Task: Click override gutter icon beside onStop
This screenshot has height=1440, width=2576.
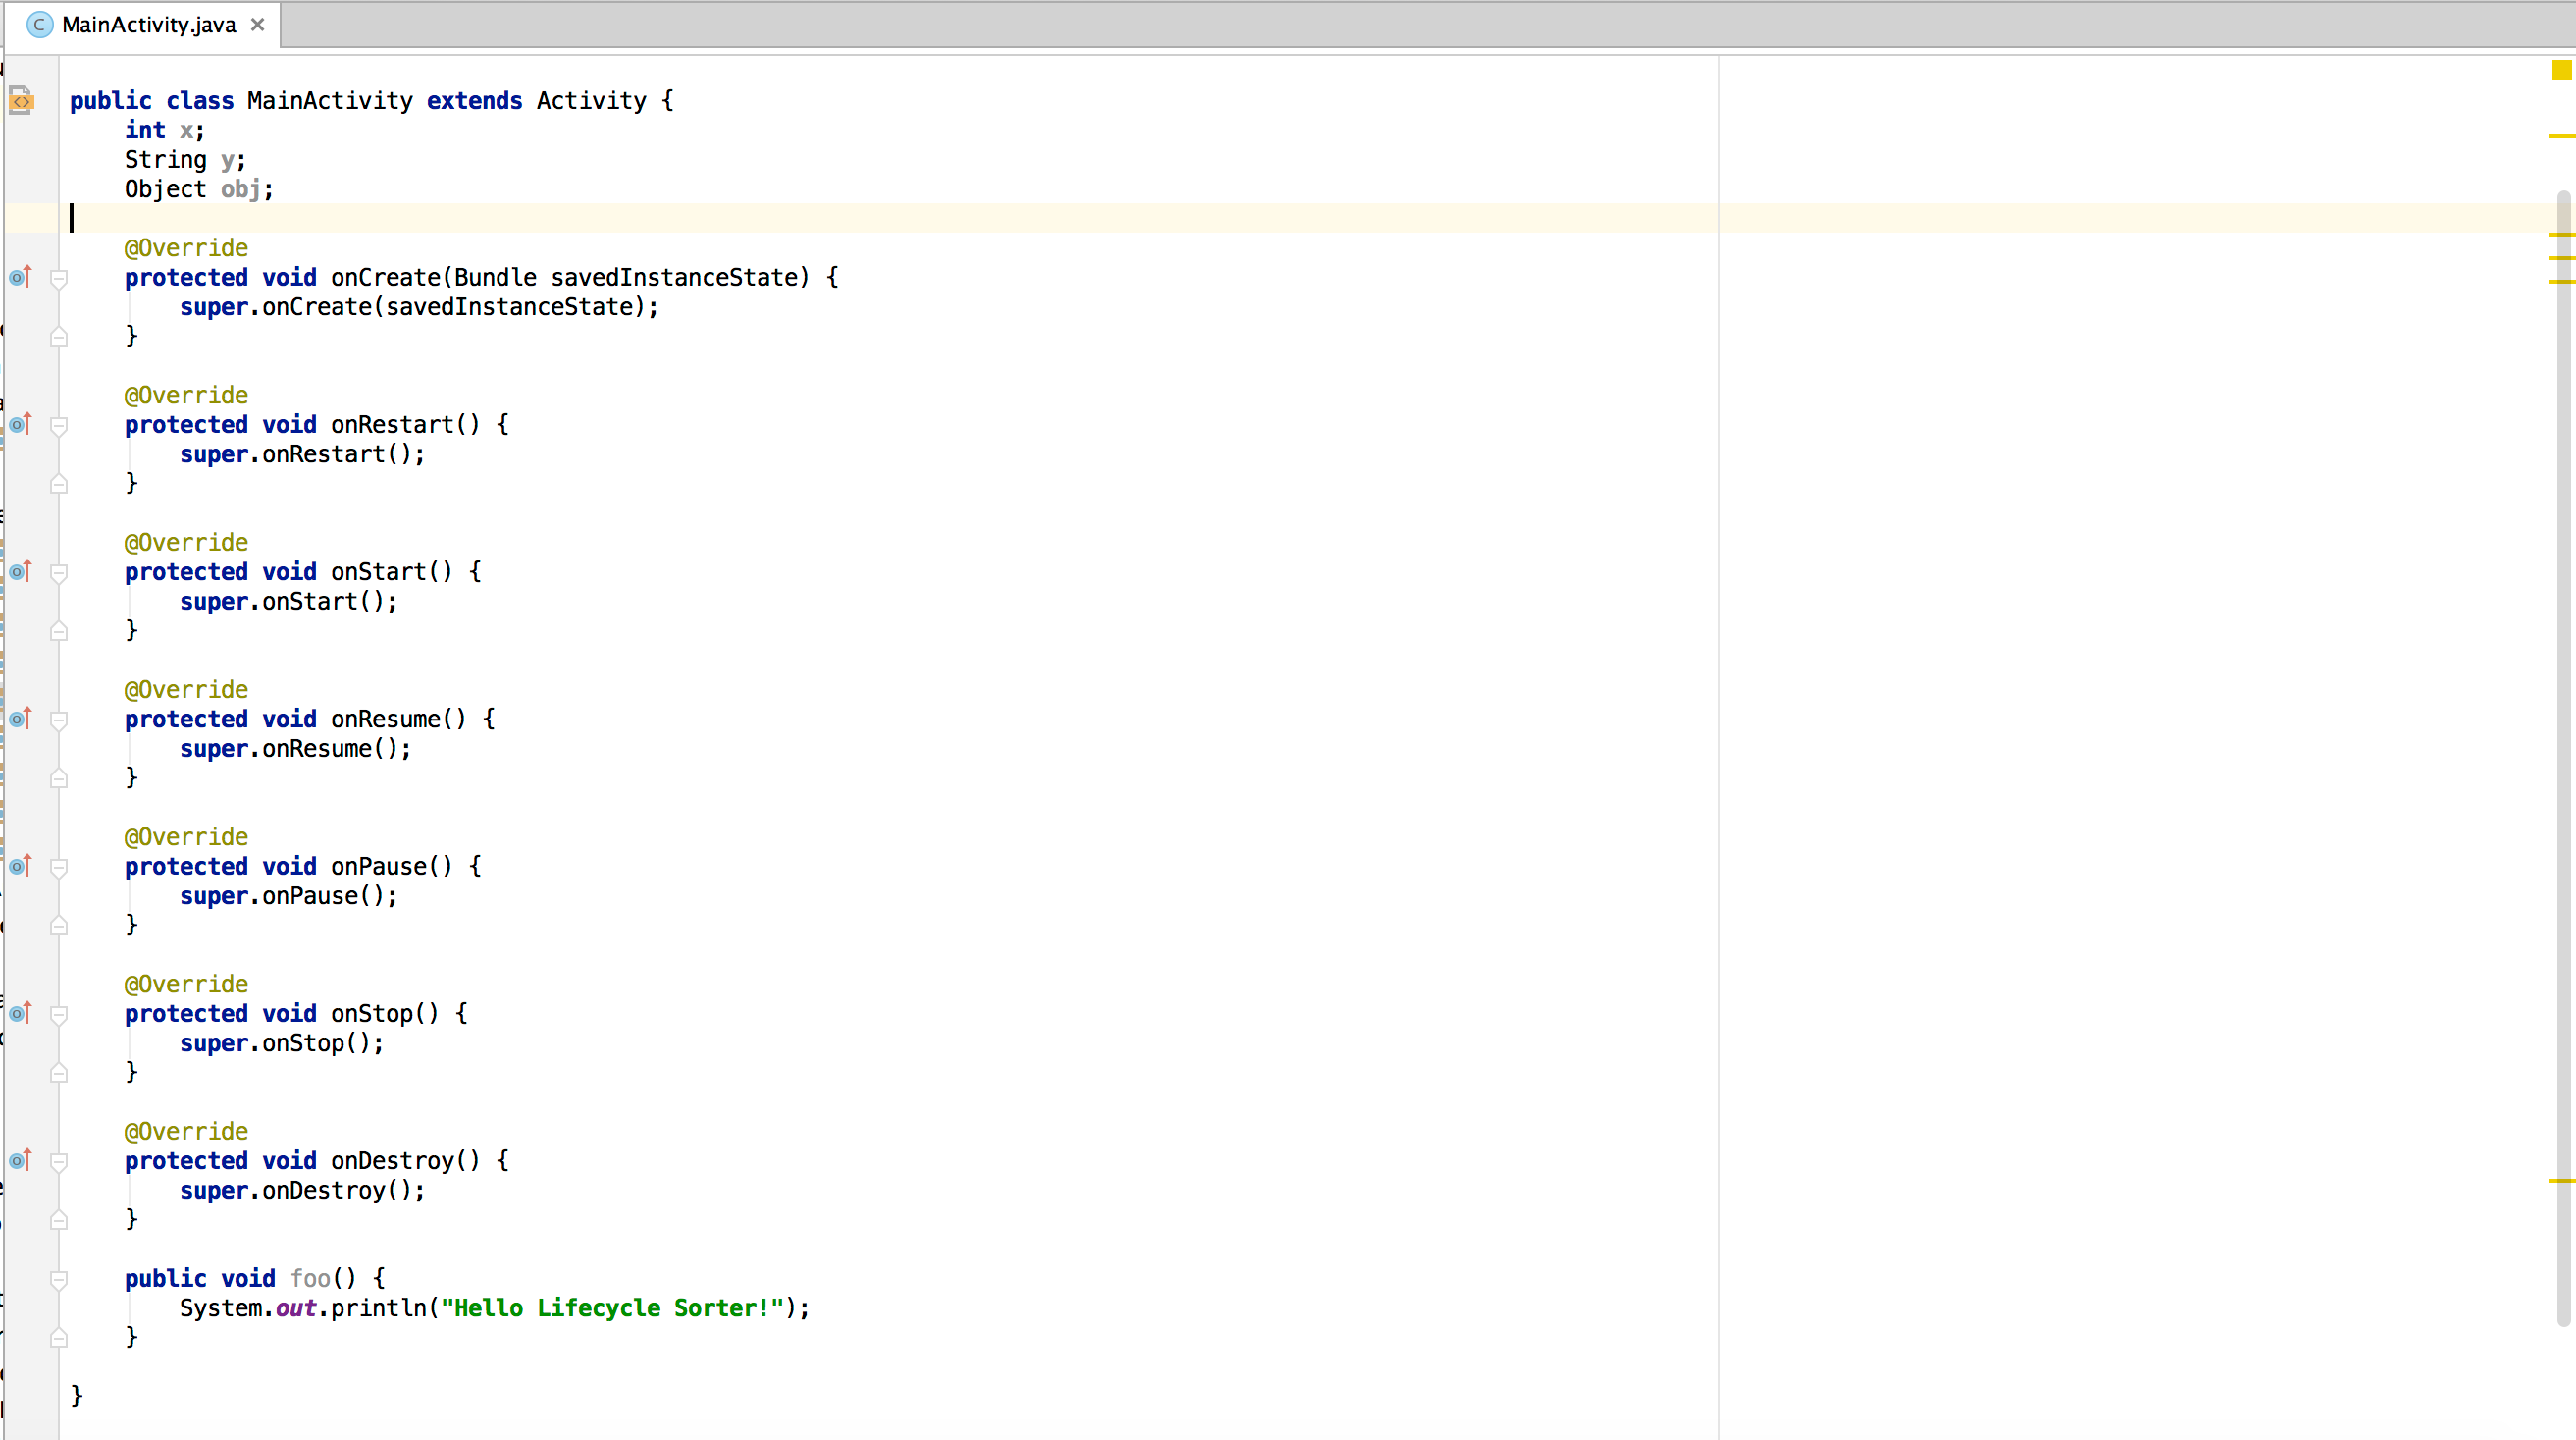Action: tap(21, 1013)
